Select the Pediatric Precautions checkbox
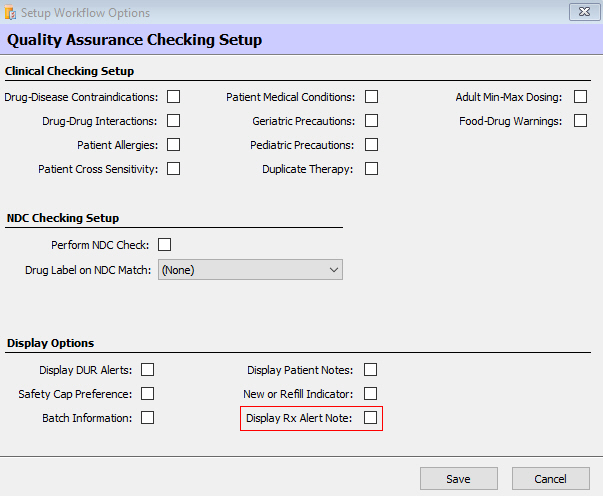This screenshot has width=603, height=496. (x=371, y=145)
